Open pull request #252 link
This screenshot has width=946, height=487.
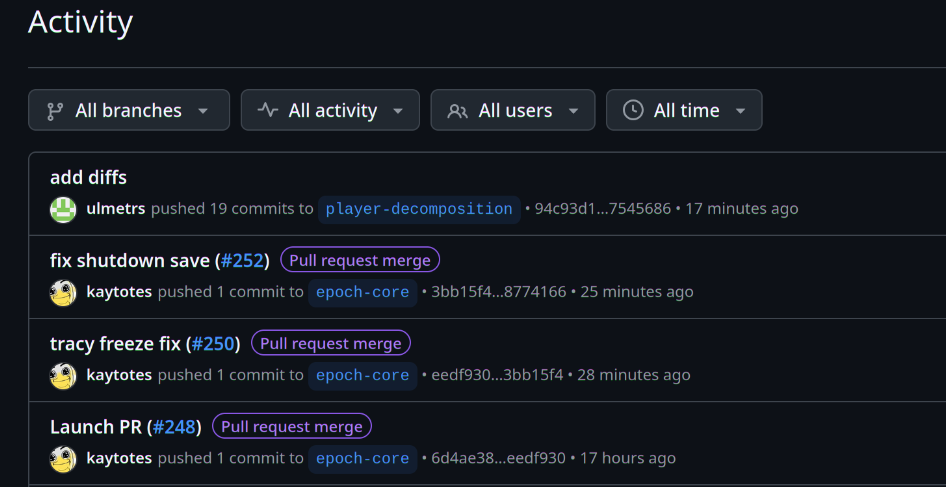click(x=243, y=261)
